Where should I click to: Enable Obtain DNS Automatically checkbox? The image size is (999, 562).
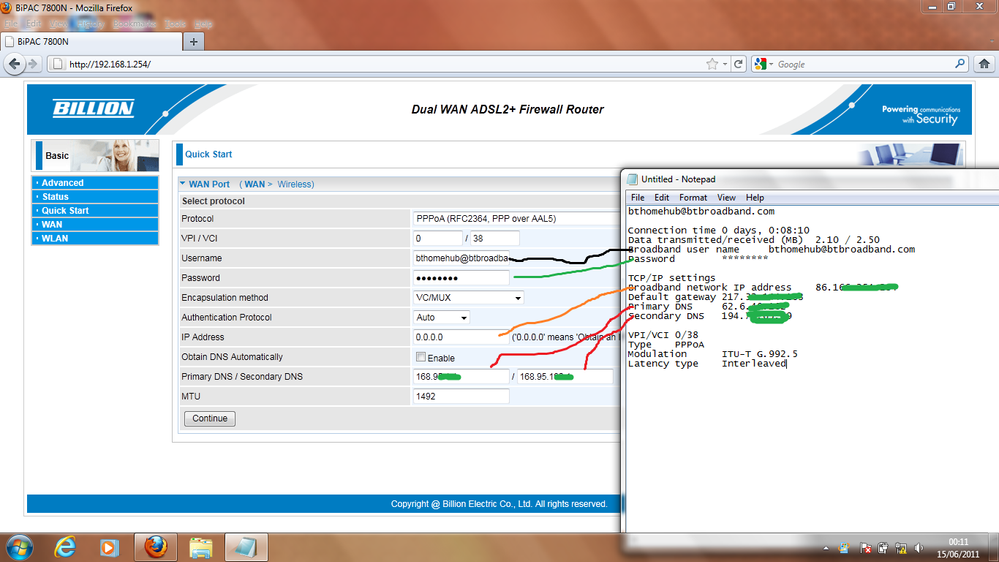coord(420,357)
